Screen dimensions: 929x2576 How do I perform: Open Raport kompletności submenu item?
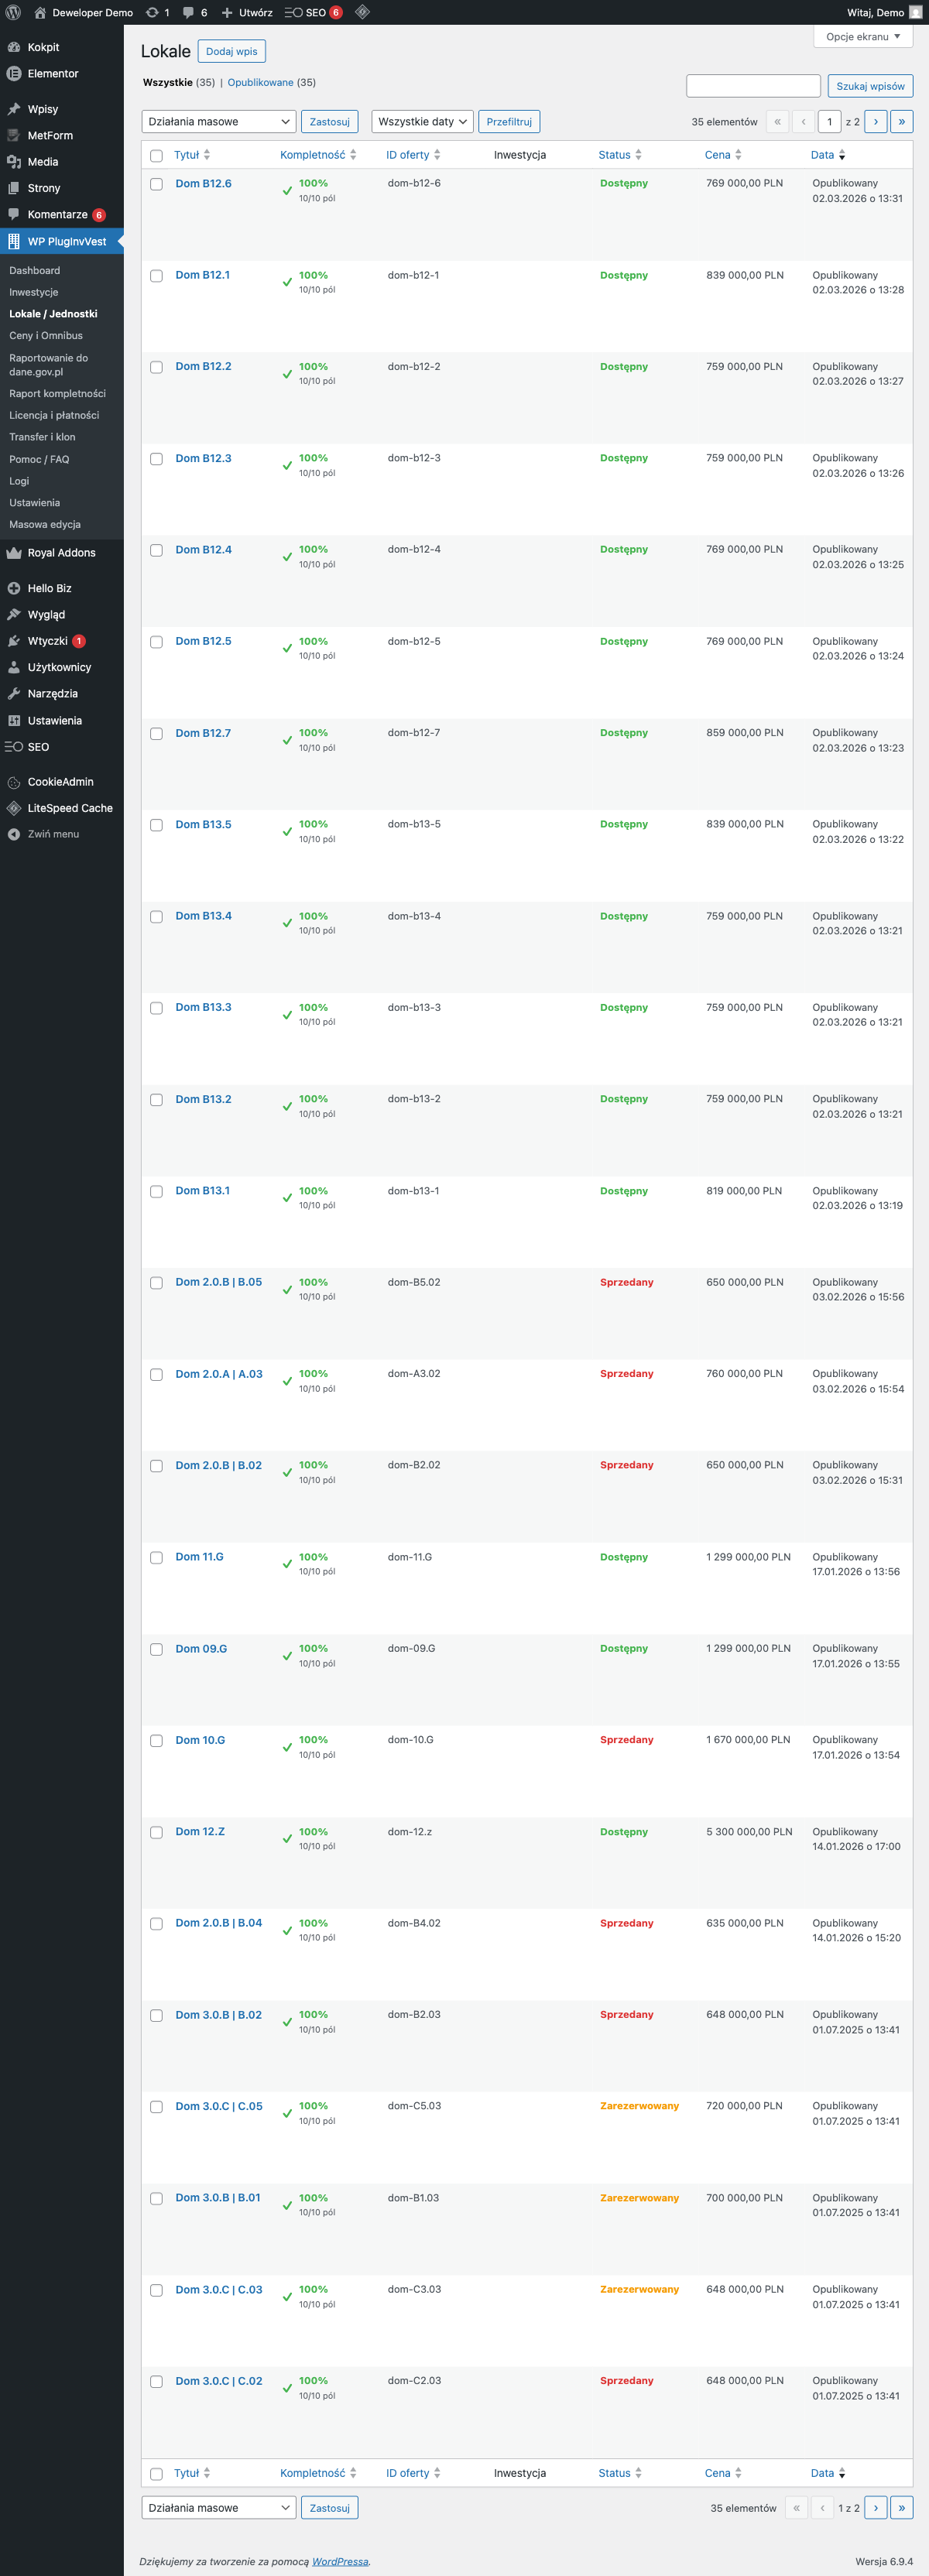57,393
